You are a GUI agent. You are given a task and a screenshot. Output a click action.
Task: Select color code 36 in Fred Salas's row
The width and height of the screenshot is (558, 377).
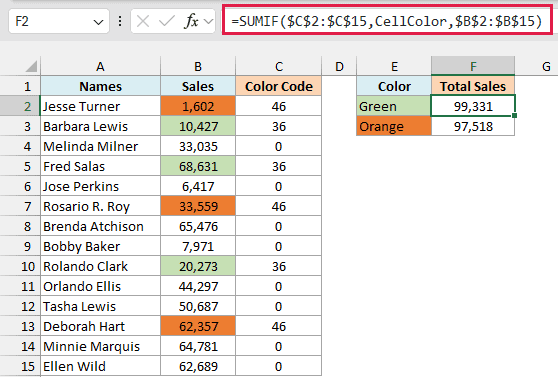click(279, 166)
